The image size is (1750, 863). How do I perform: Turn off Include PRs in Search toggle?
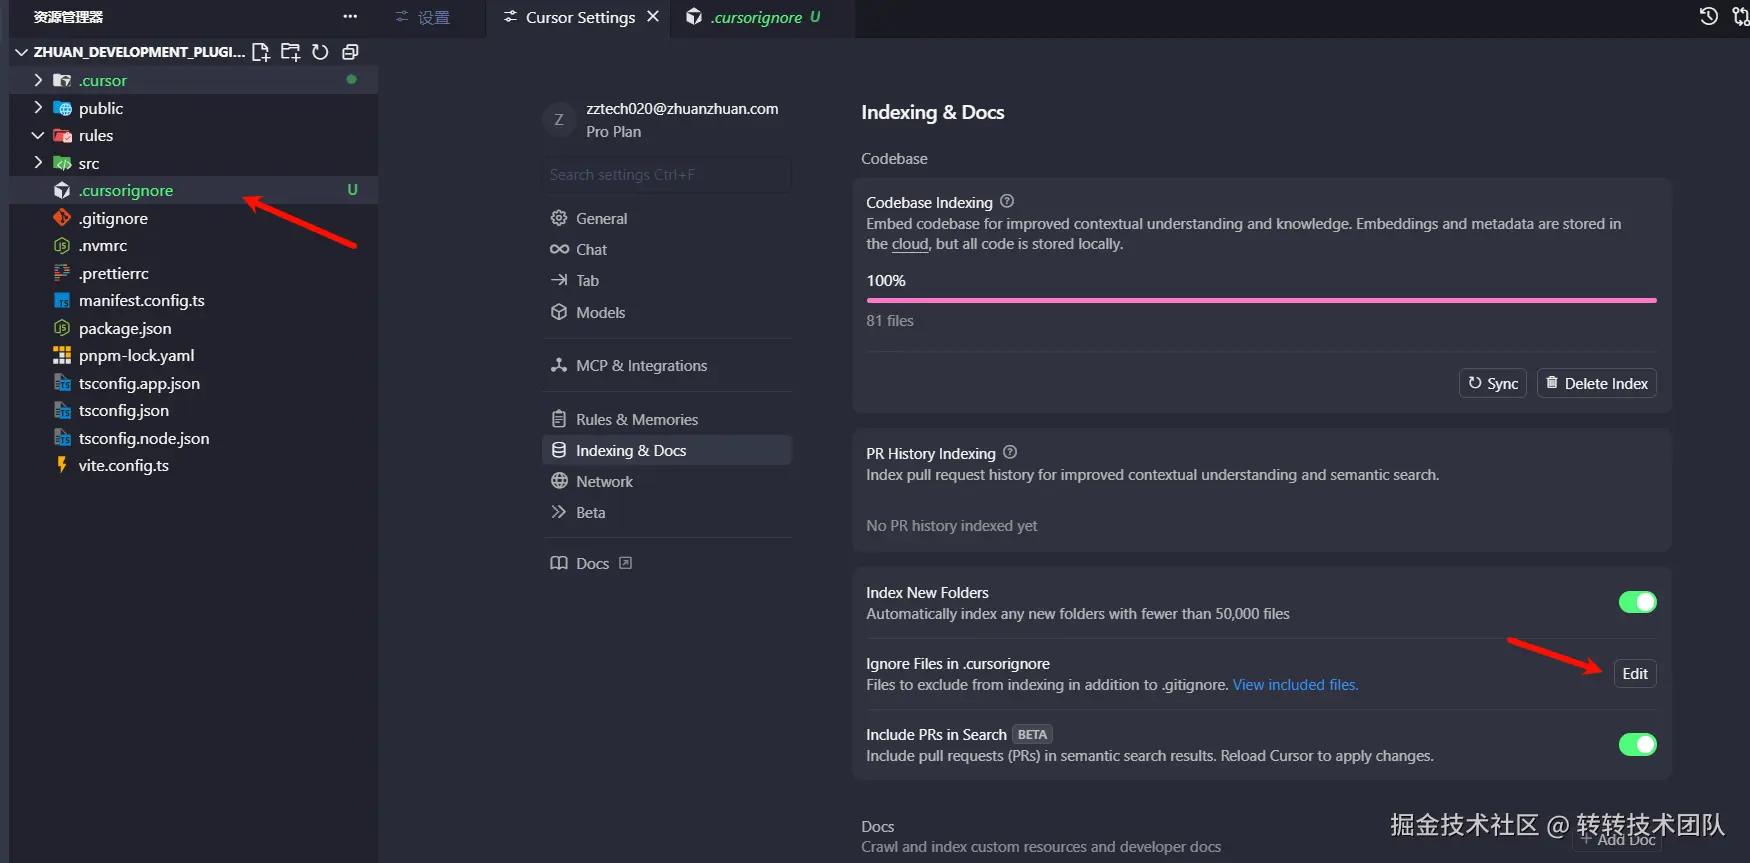click(x=1637, y=744)
